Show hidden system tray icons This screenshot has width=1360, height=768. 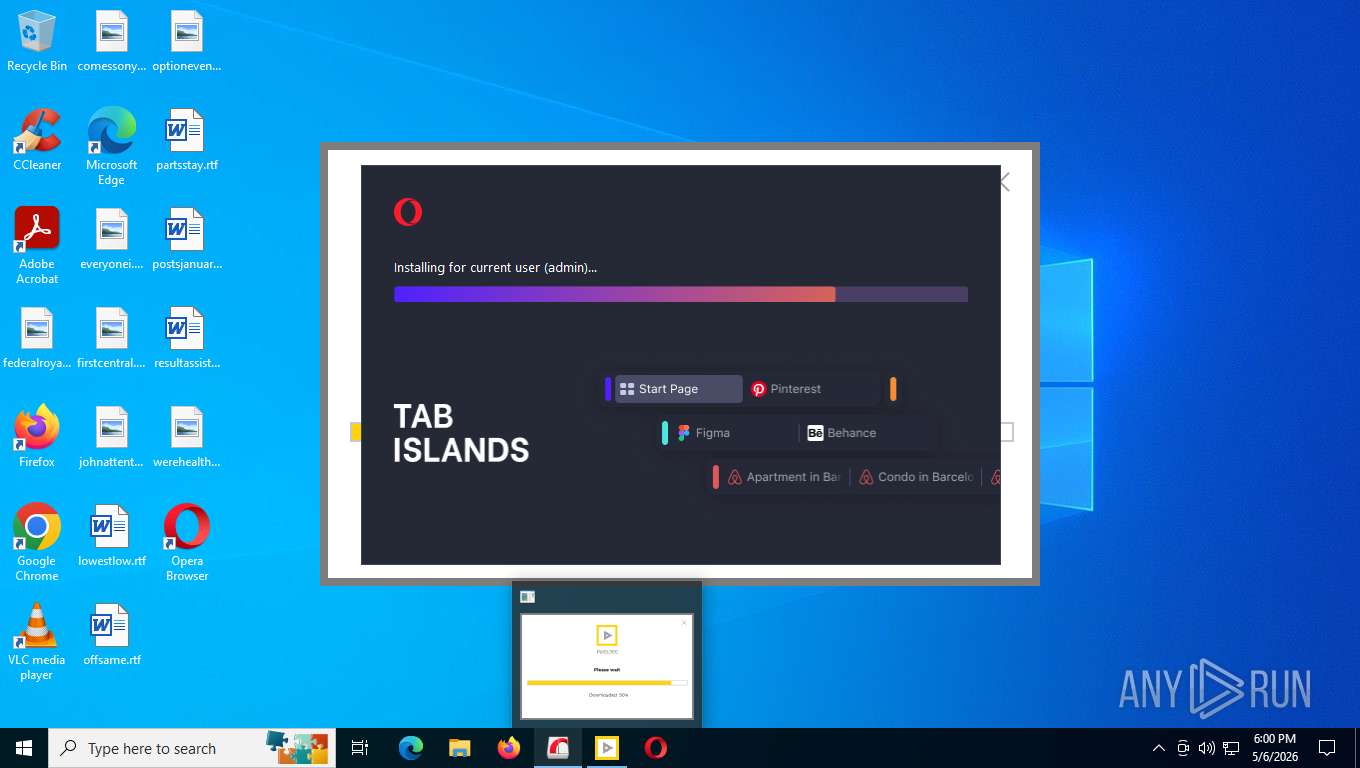tap(1159, 748)
